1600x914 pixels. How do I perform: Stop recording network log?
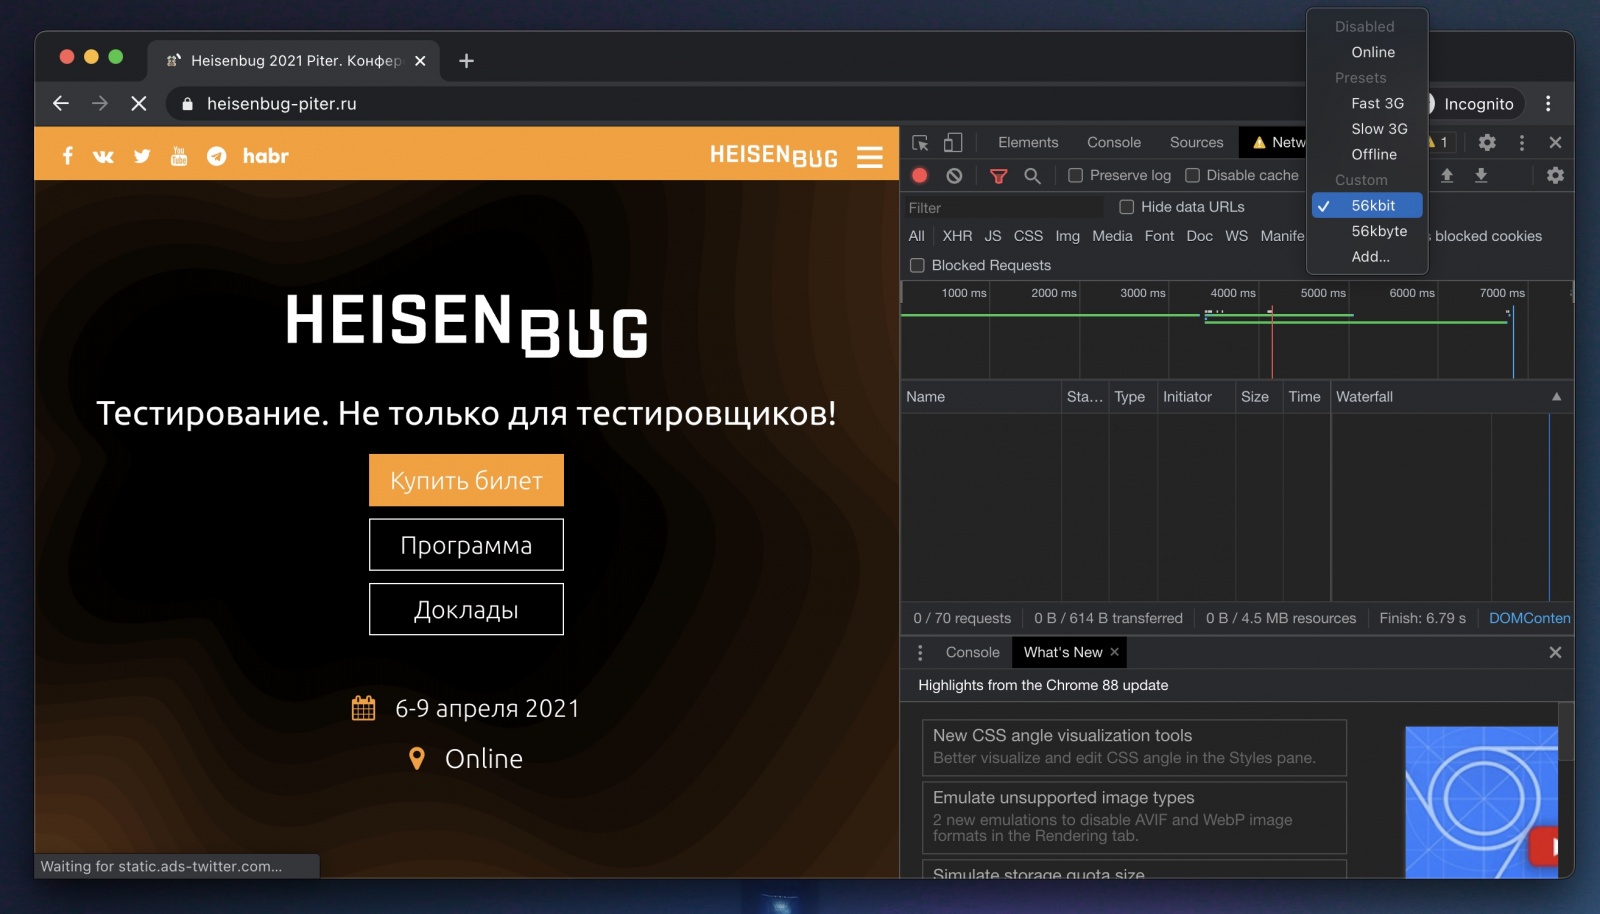point(920,175)
